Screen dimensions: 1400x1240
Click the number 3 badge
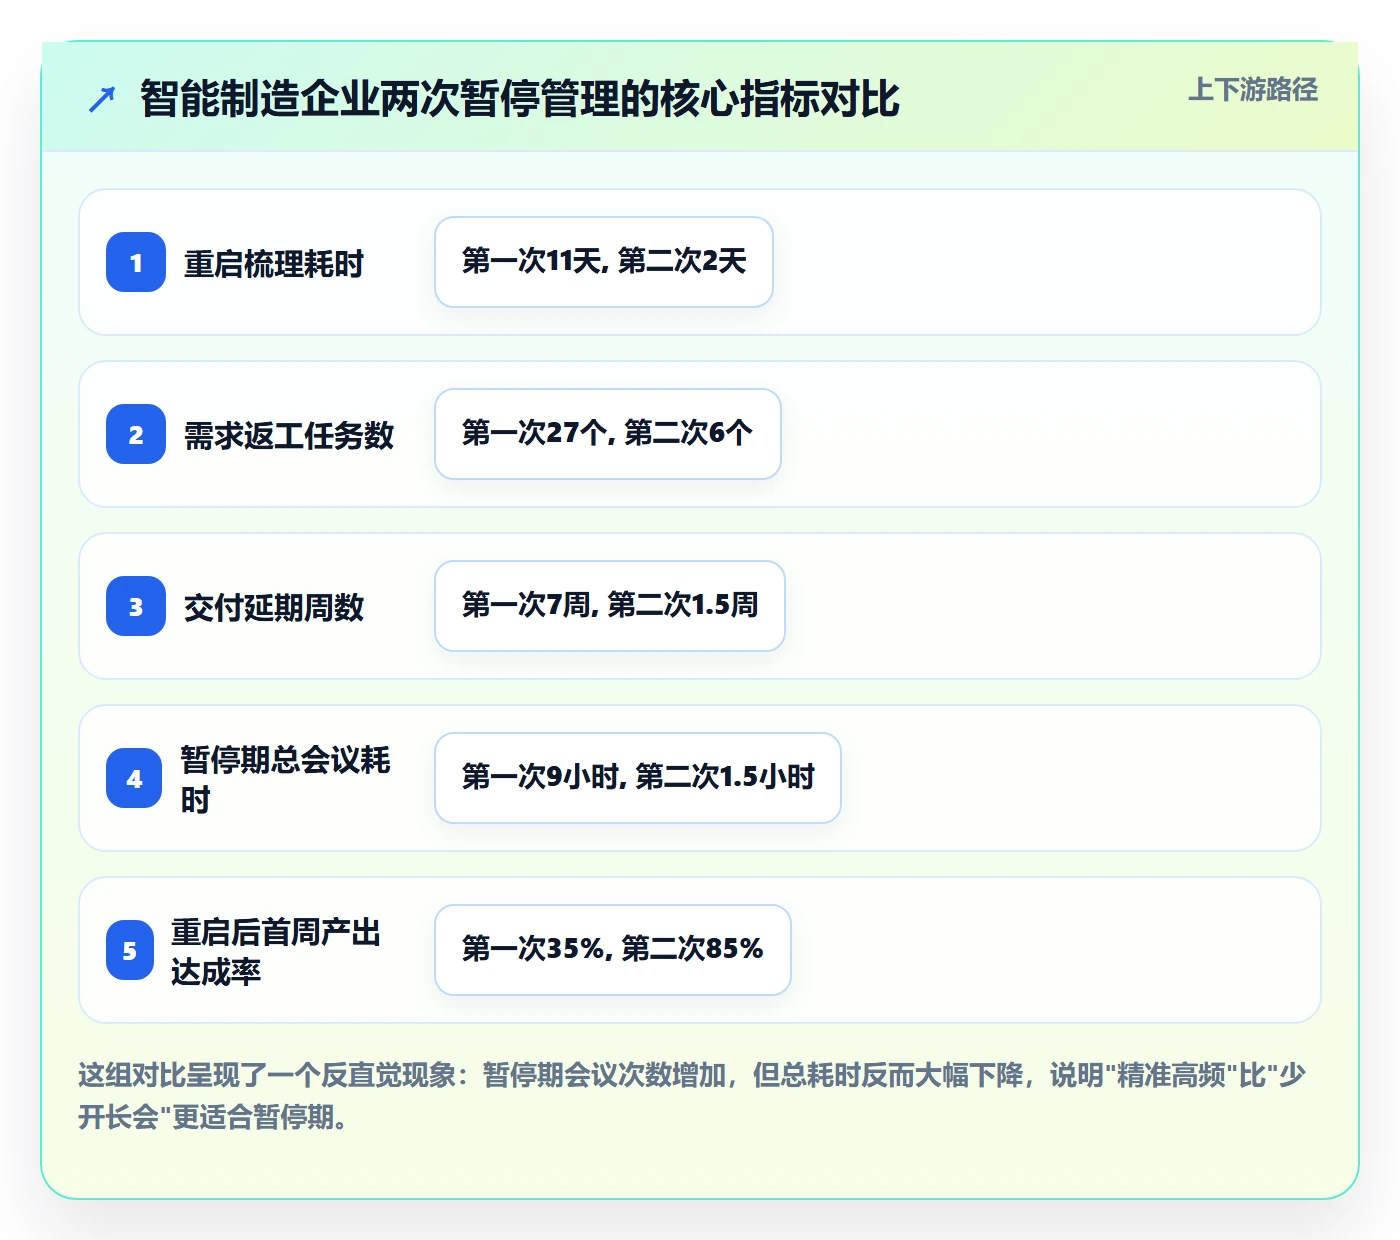(x=136, y=606)
